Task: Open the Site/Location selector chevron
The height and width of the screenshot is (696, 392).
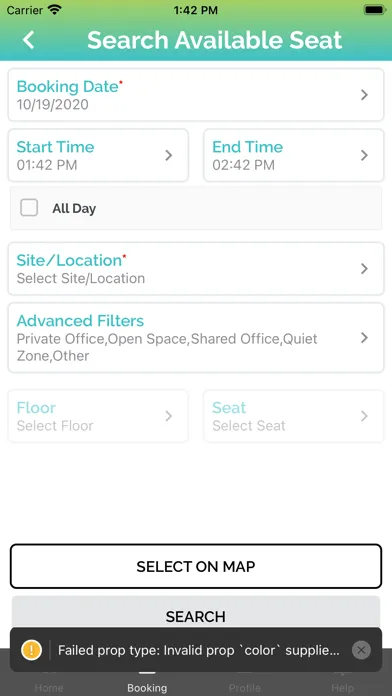Action: tap(364, 269)
